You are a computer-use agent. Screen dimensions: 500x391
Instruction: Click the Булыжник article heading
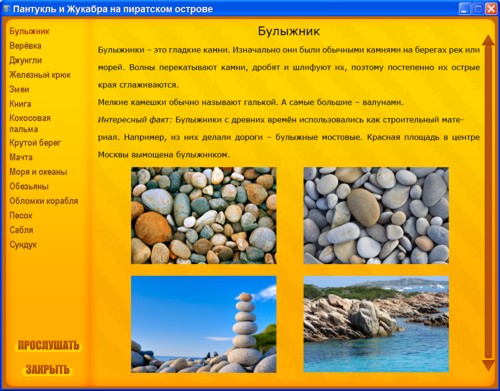(289, 31)
